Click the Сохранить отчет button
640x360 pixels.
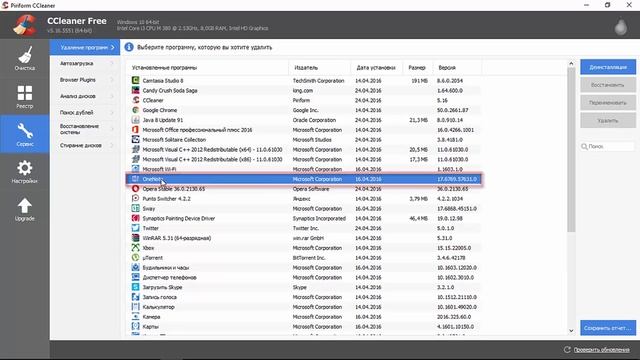point(608,328)
